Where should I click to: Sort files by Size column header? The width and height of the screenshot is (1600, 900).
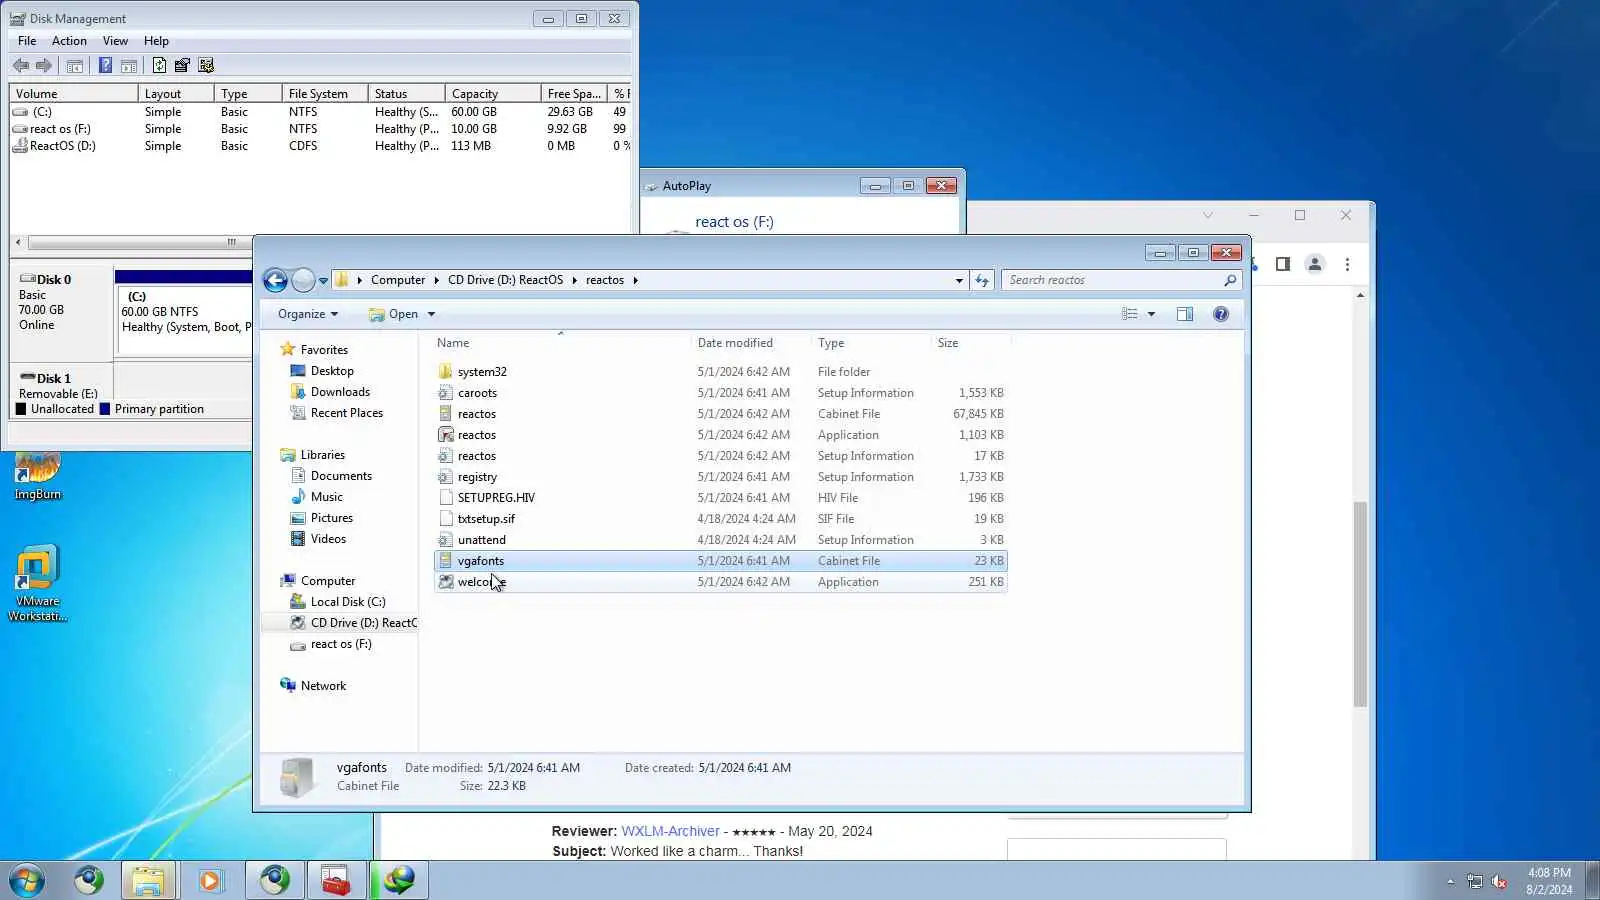[970, 343]
